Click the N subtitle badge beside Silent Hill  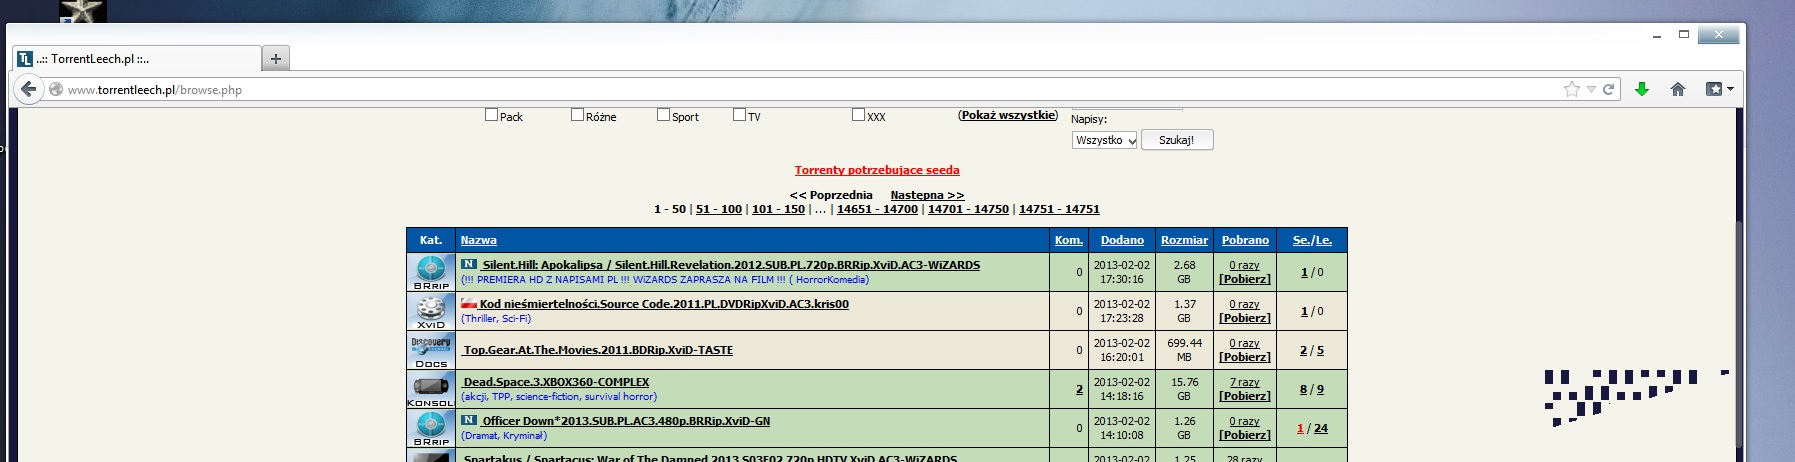468,264
